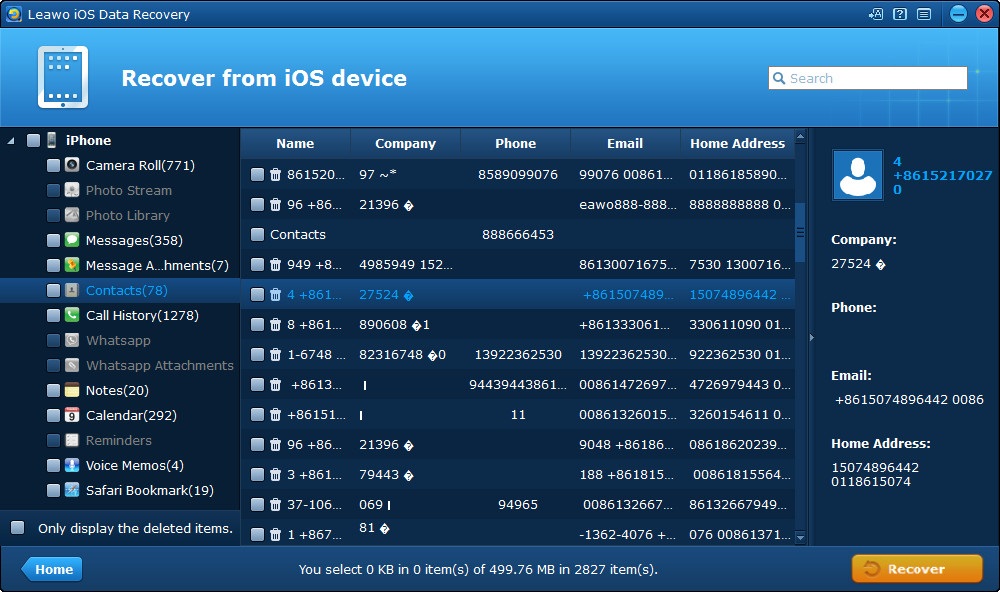Tick checkbox of the 8 +861 row
Screen dimensions: 1000x592
[257, 325]
